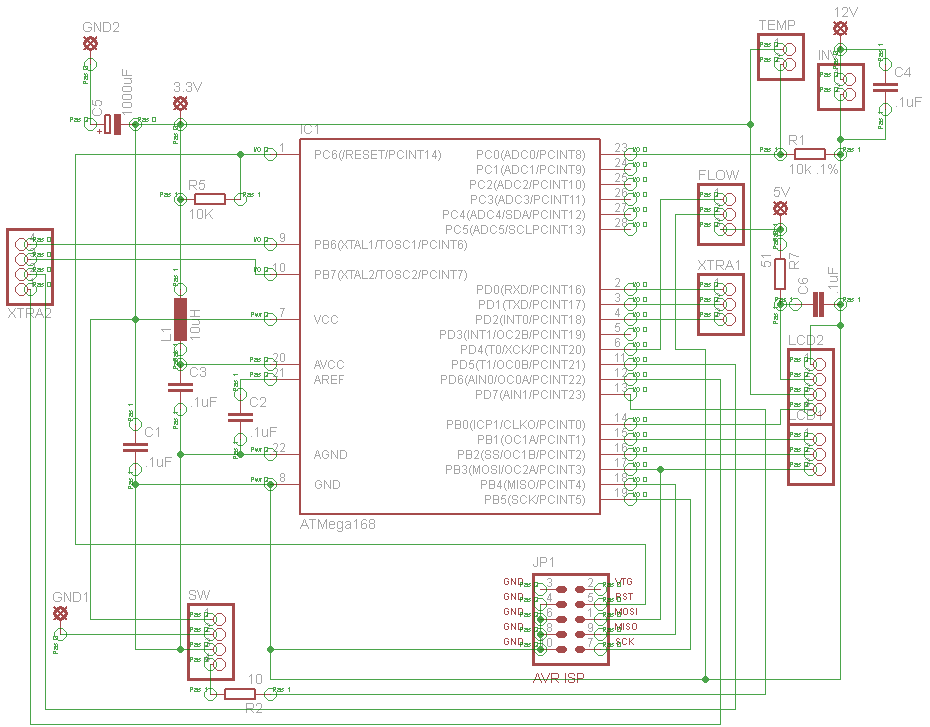Viewport: 930px width, 727px height.
Task: Click the C3 capacitor symbol
Action: click(180, 387)
